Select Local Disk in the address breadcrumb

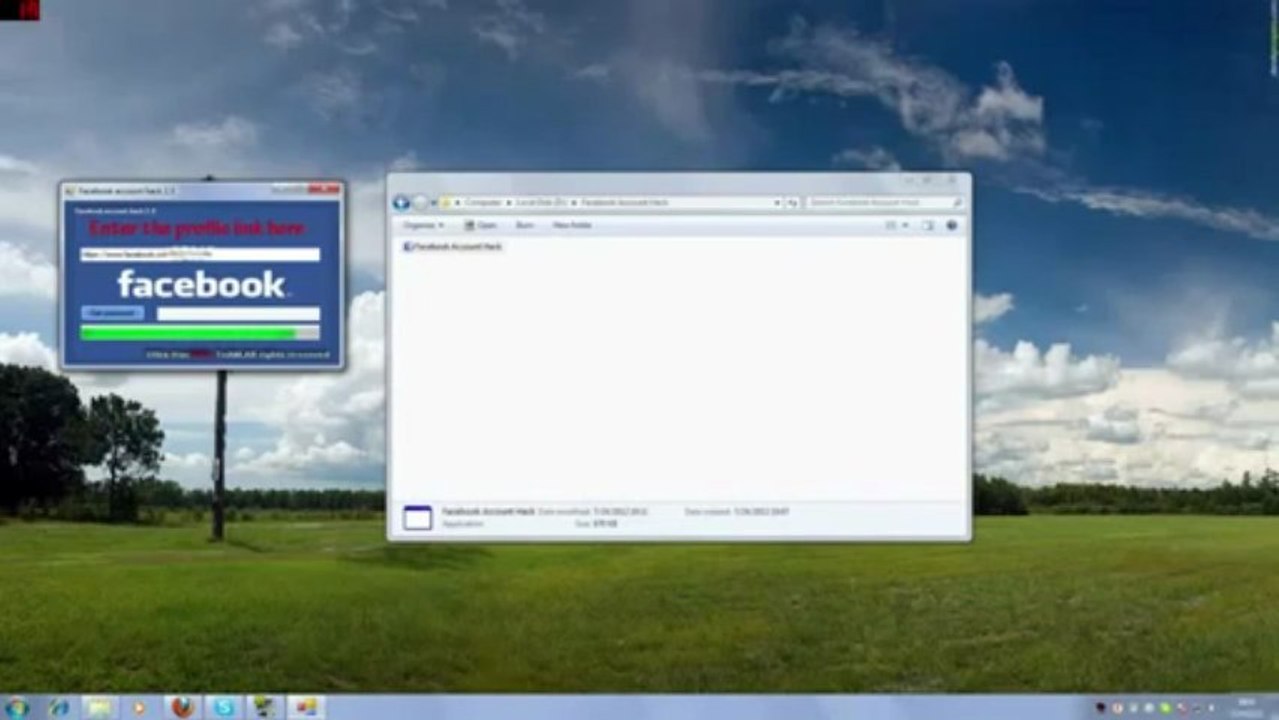point(541,203)
